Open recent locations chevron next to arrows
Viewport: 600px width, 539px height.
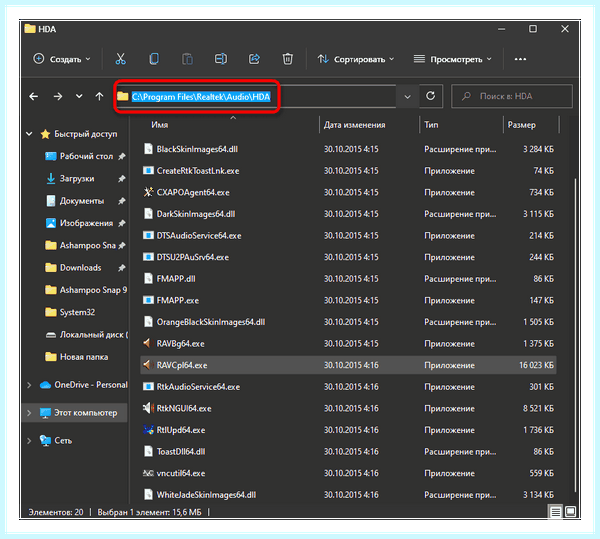pyautogui.click(x=79, y=96)
